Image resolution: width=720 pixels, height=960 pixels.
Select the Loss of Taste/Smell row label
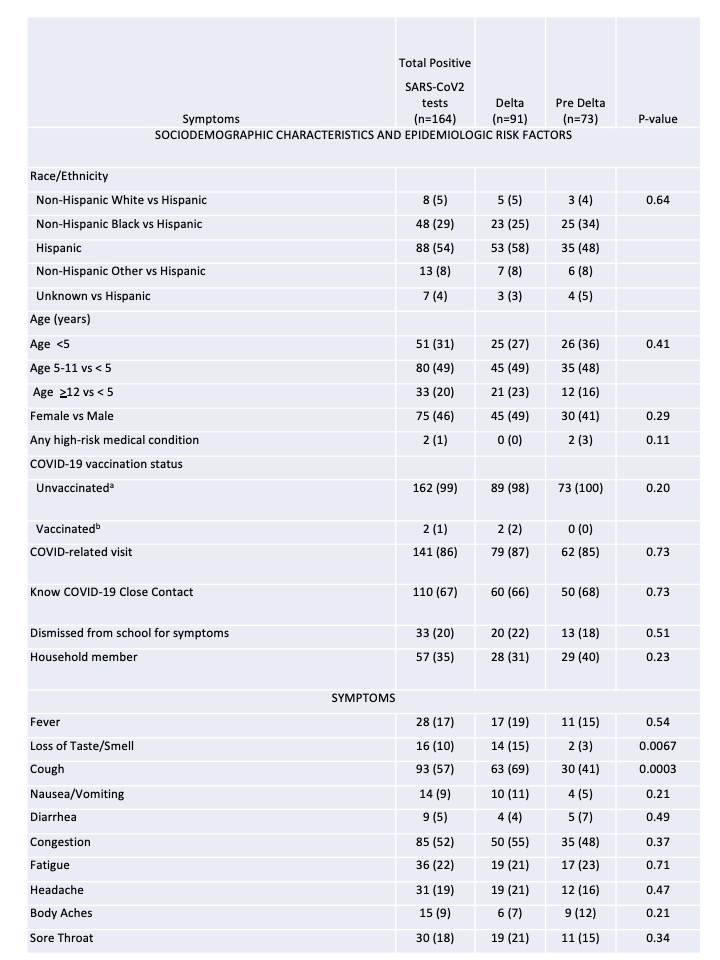[82, 746]
